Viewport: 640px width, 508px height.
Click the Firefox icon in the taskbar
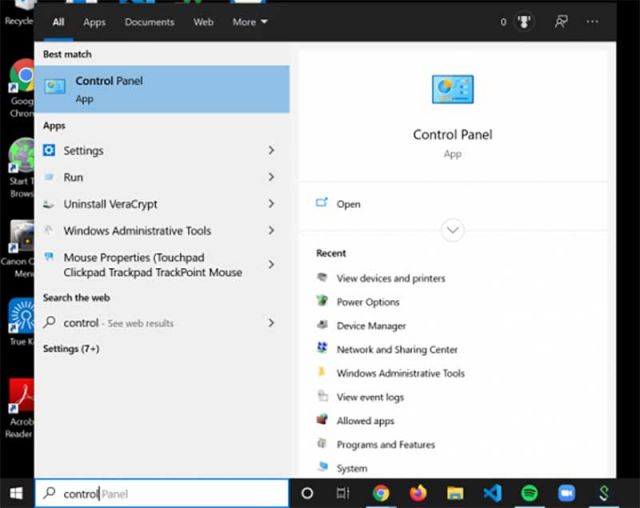pos(417,493)
